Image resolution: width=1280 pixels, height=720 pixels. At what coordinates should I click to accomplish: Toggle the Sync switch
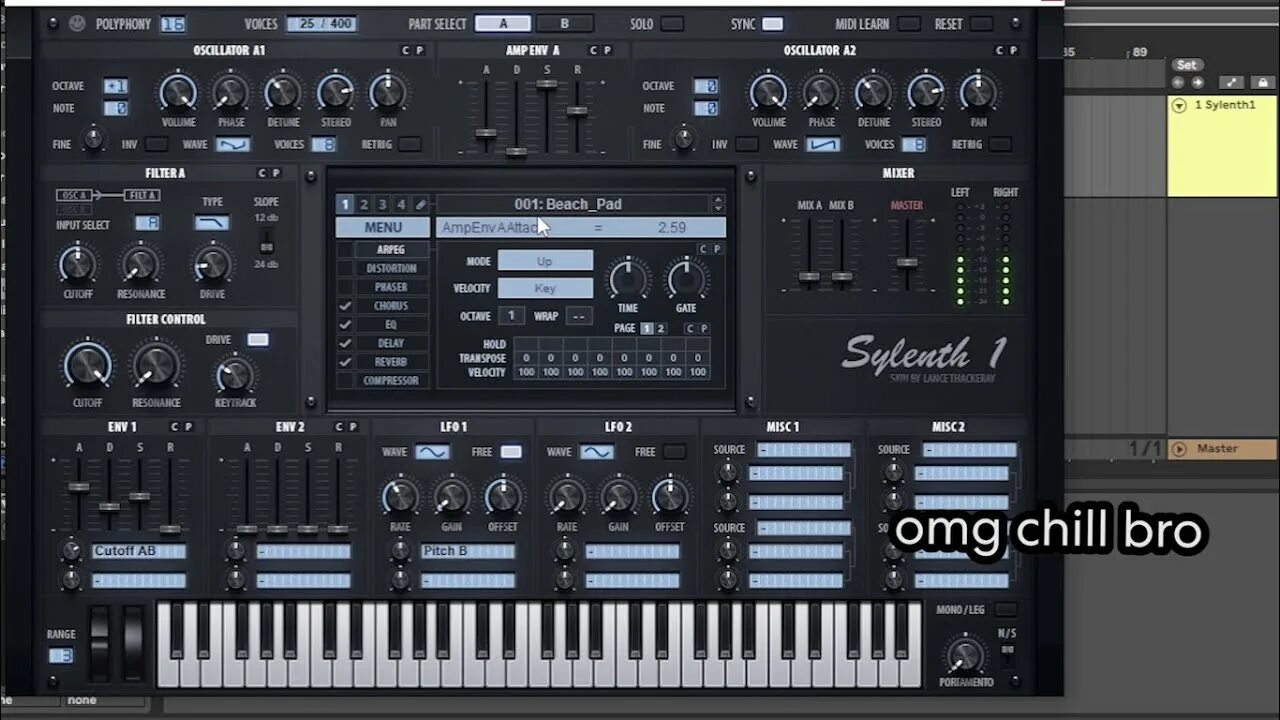[772, 24]
